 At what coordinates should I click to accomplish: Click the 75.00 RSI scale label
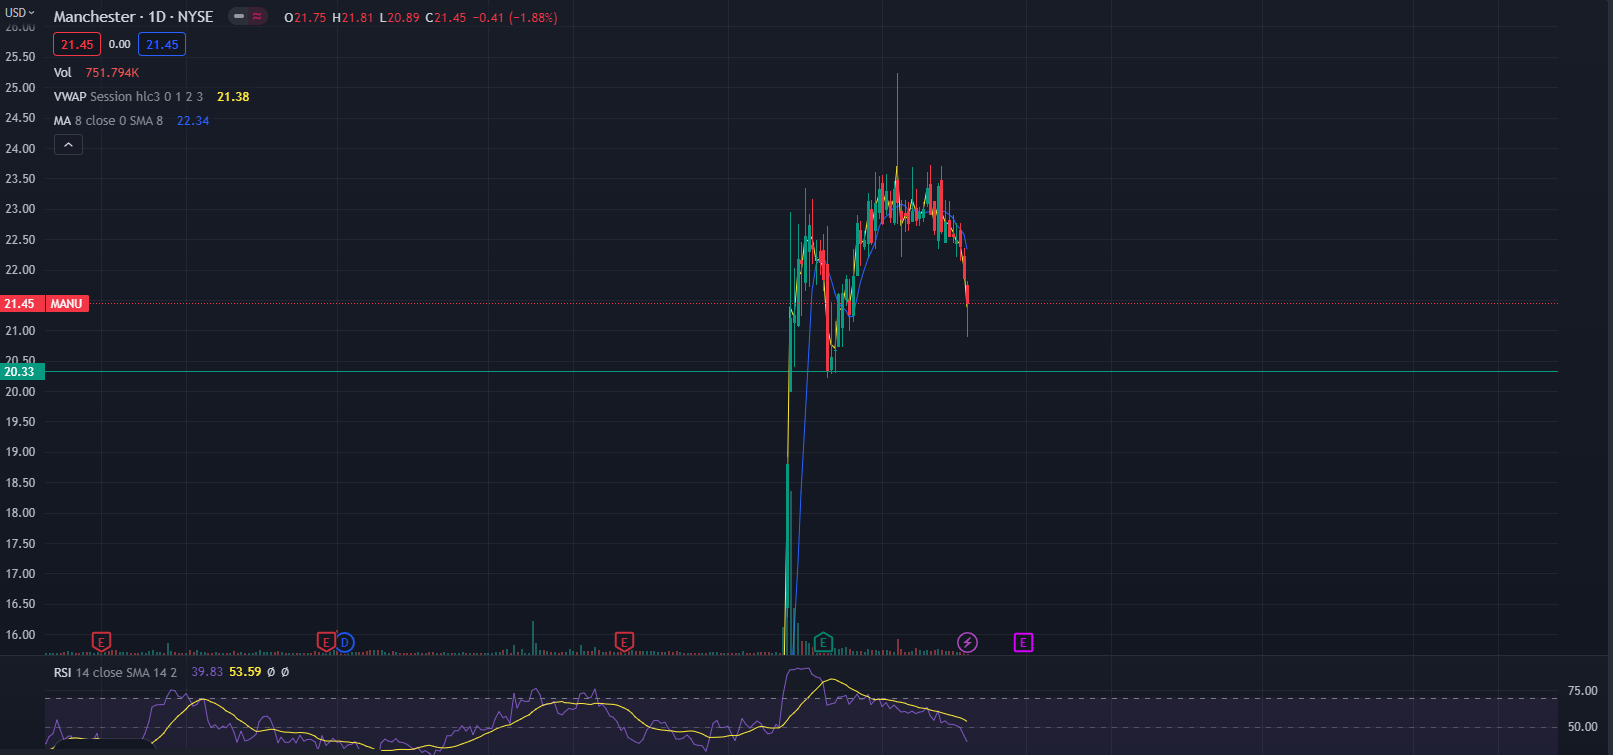pos(1583,691)
